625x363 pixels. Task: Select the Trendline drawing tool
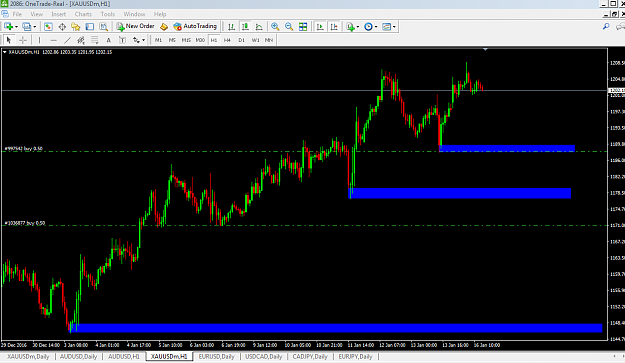67,40
